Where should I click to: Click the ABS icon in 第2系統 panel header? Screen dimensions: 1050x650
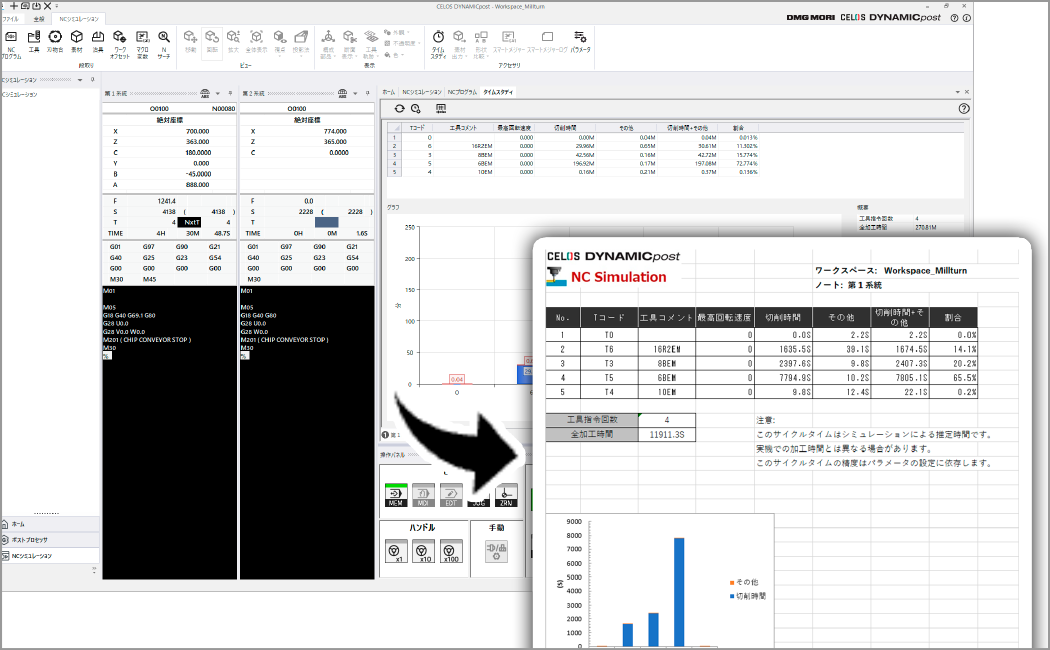pos(343,93)
